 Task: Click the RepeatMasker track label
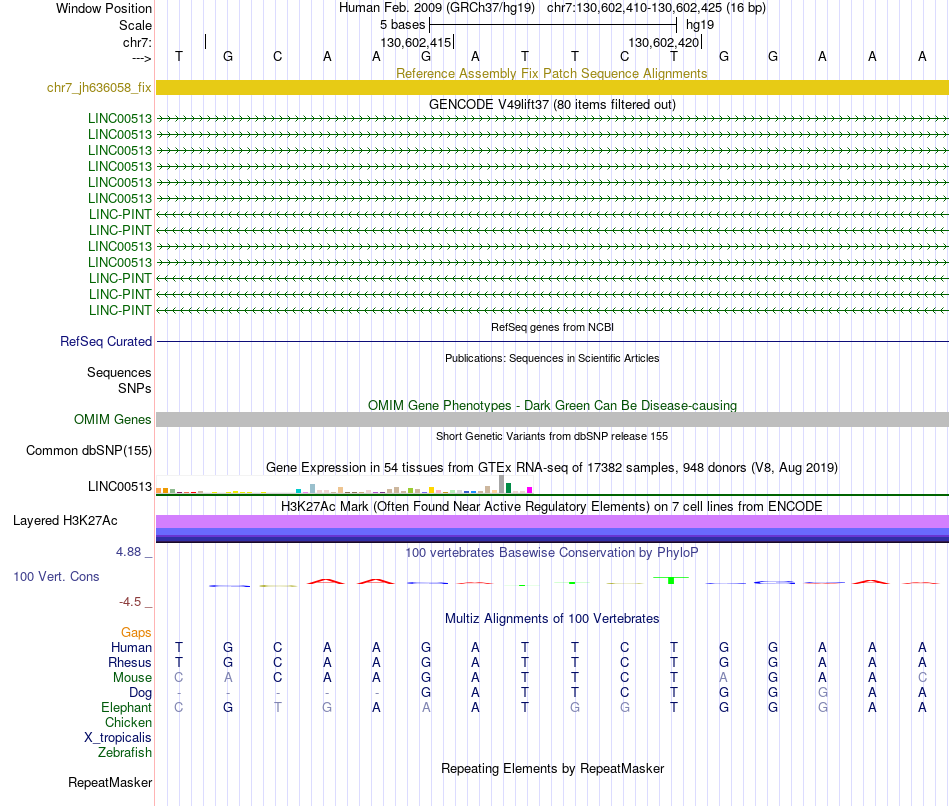click(110, 782)
